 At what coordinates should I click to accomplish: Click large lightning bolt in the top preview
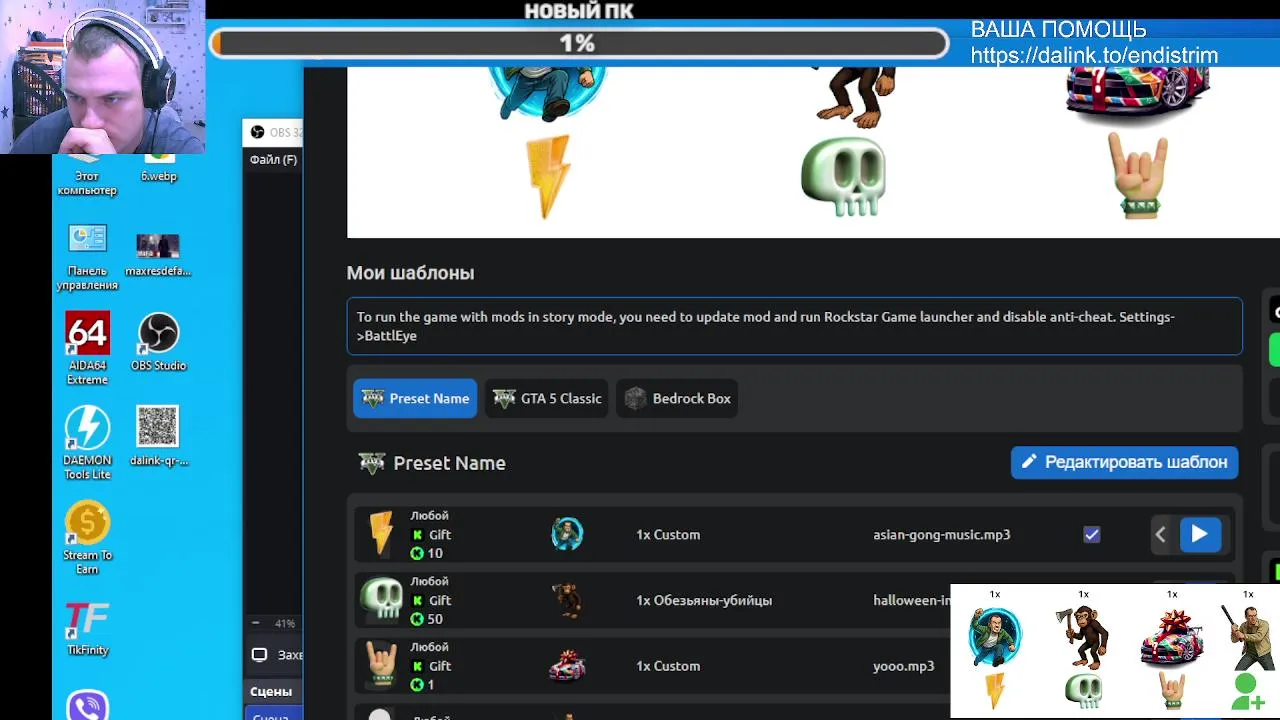point(548,177)
